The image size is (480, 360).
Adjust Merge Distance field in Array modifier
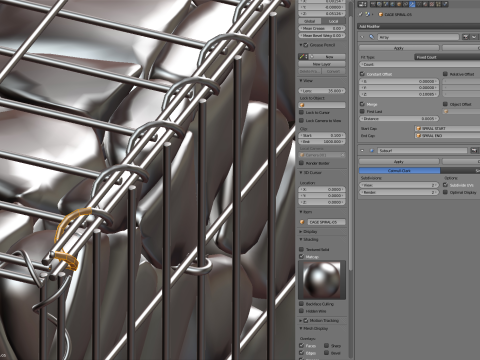pyautogui.click(x=399, y=118)
